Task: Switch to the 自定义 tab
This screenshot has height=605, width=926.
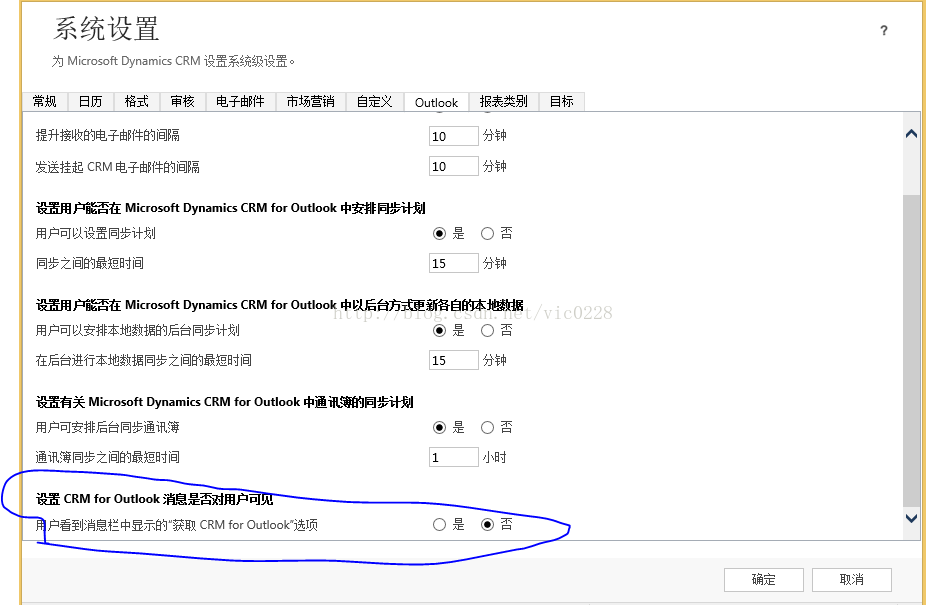Action: coord(374,102)
